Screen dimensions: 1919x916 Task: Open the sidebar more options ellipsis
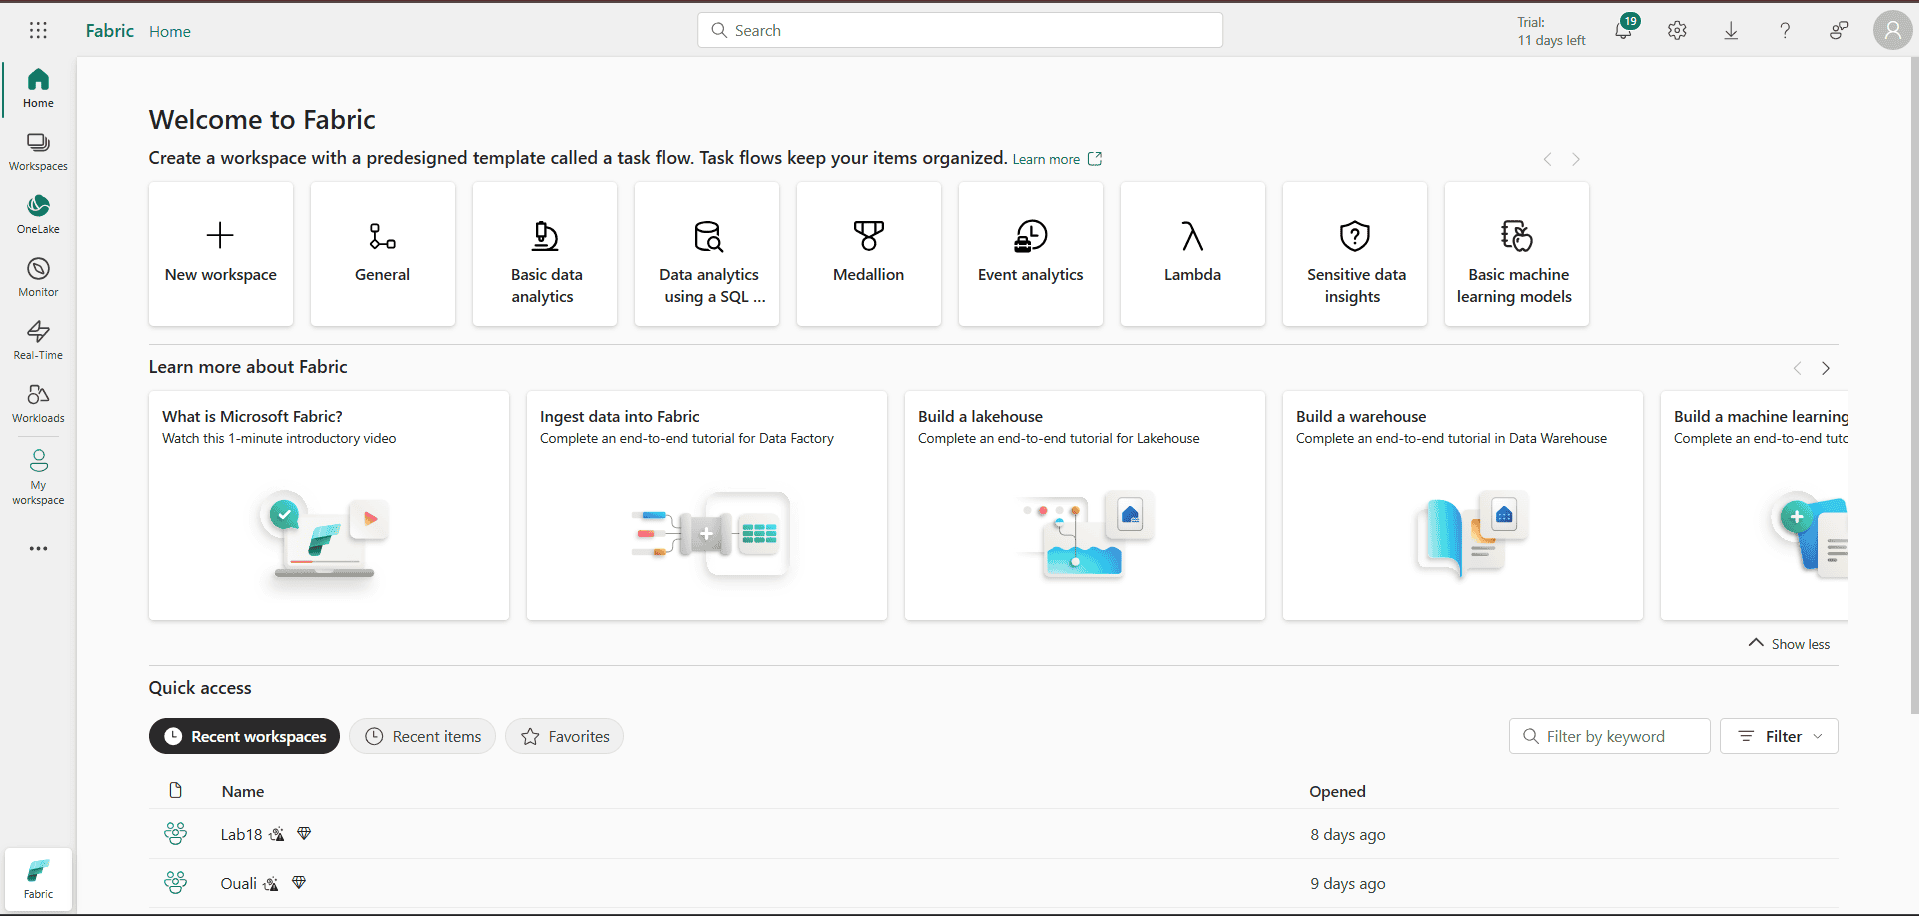38,548
